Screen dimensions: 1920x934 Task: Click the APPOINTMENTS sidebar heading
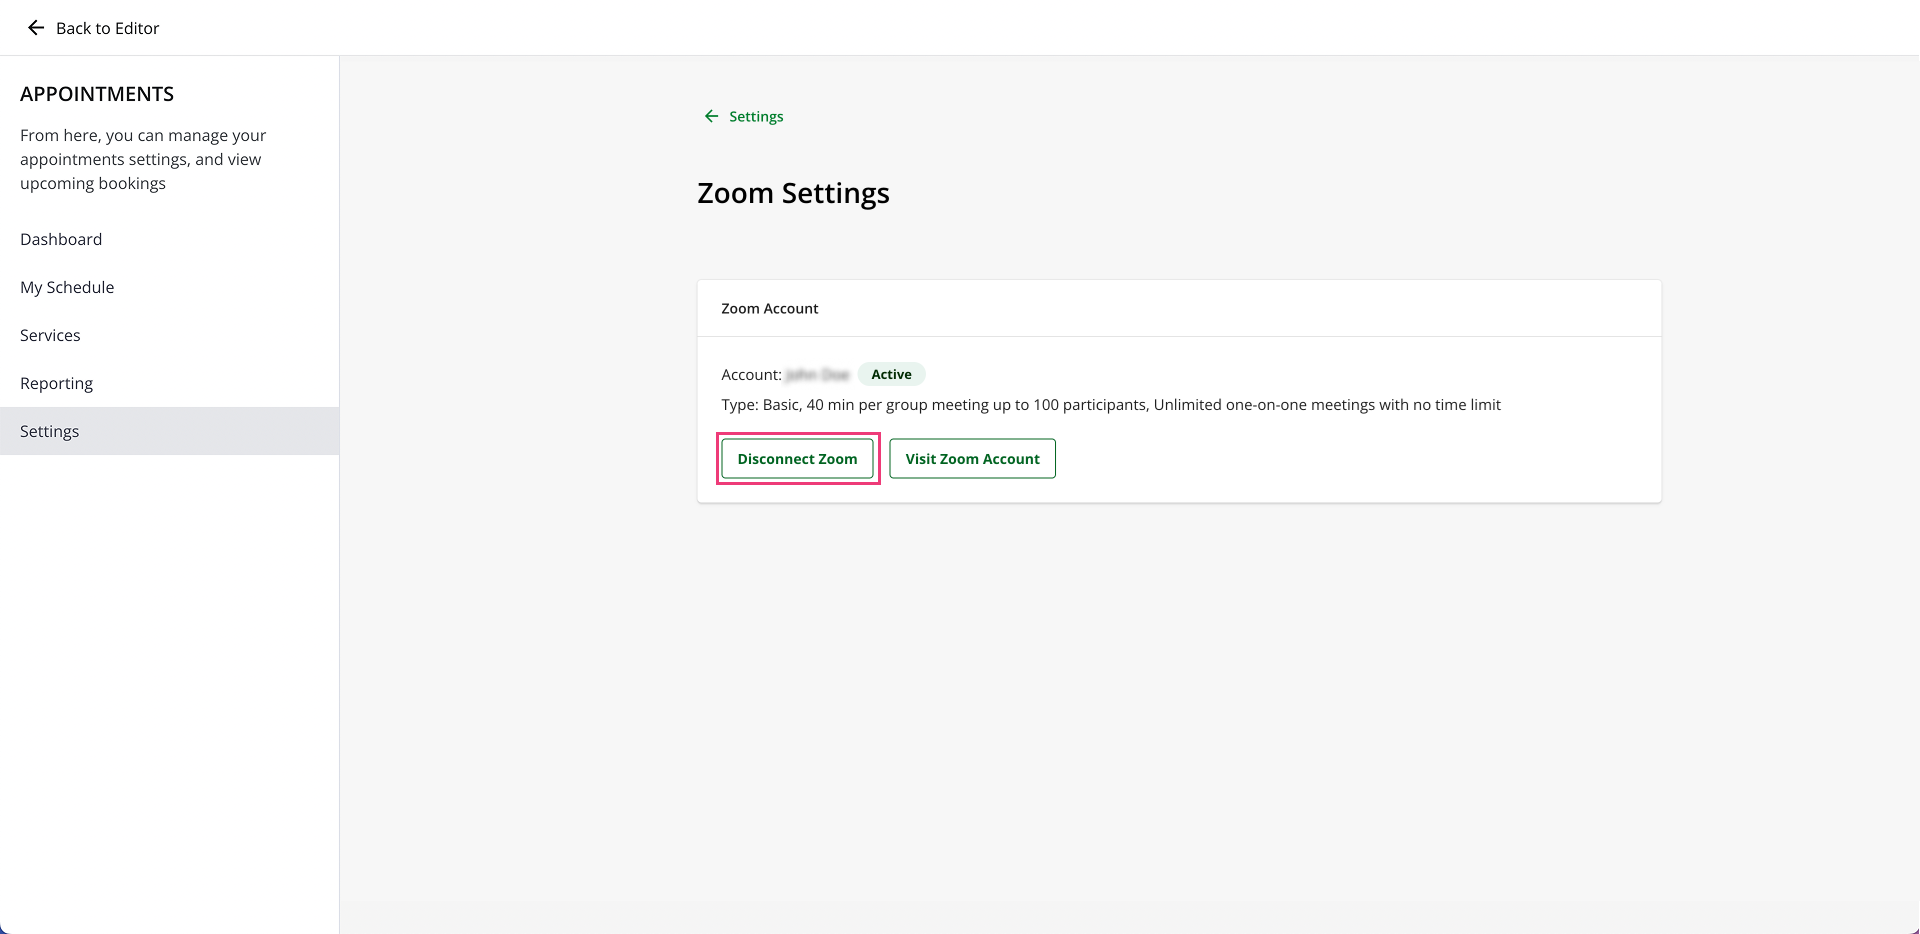pyautogui.click(x=97, y=94)
